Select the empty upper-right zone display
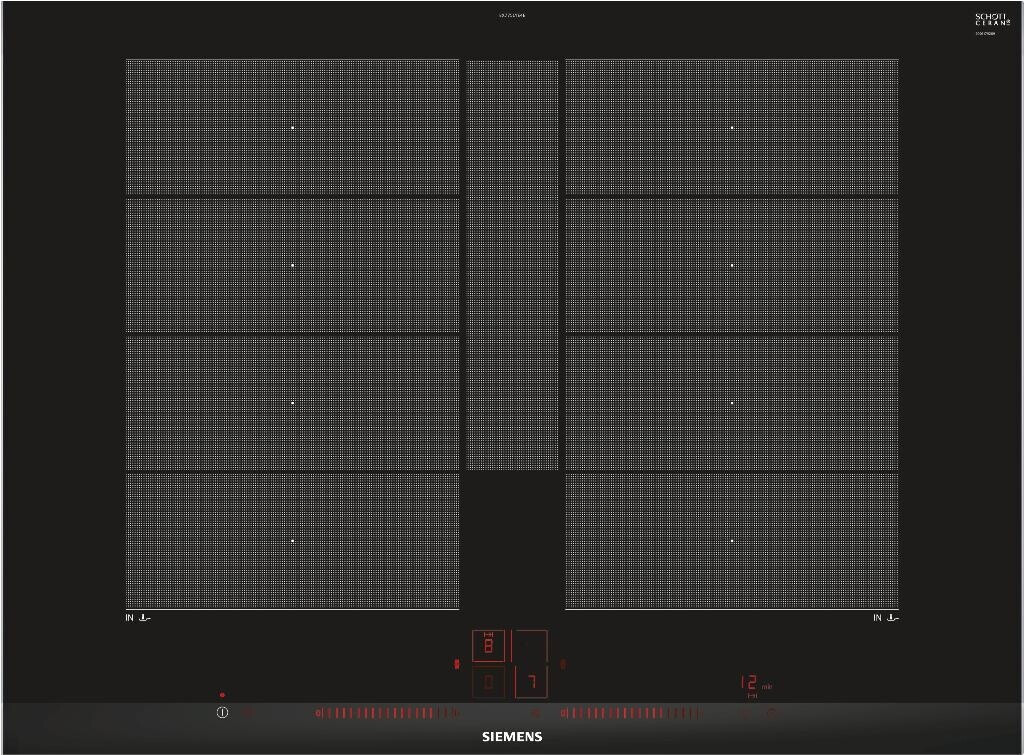The width and height of the screenshot is (1024, 755). [x=531, y=646]
